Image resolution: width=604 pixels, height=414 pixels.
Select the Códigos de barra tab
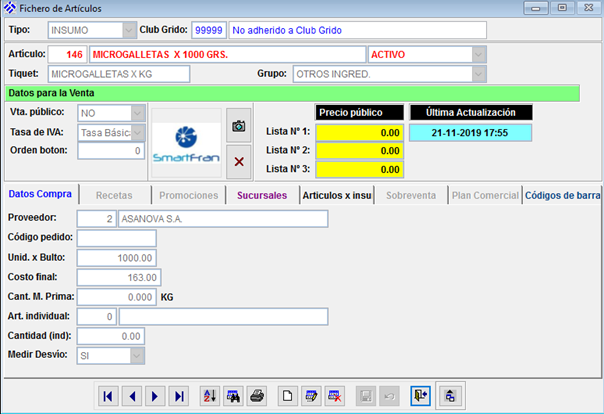coord(561,195)
